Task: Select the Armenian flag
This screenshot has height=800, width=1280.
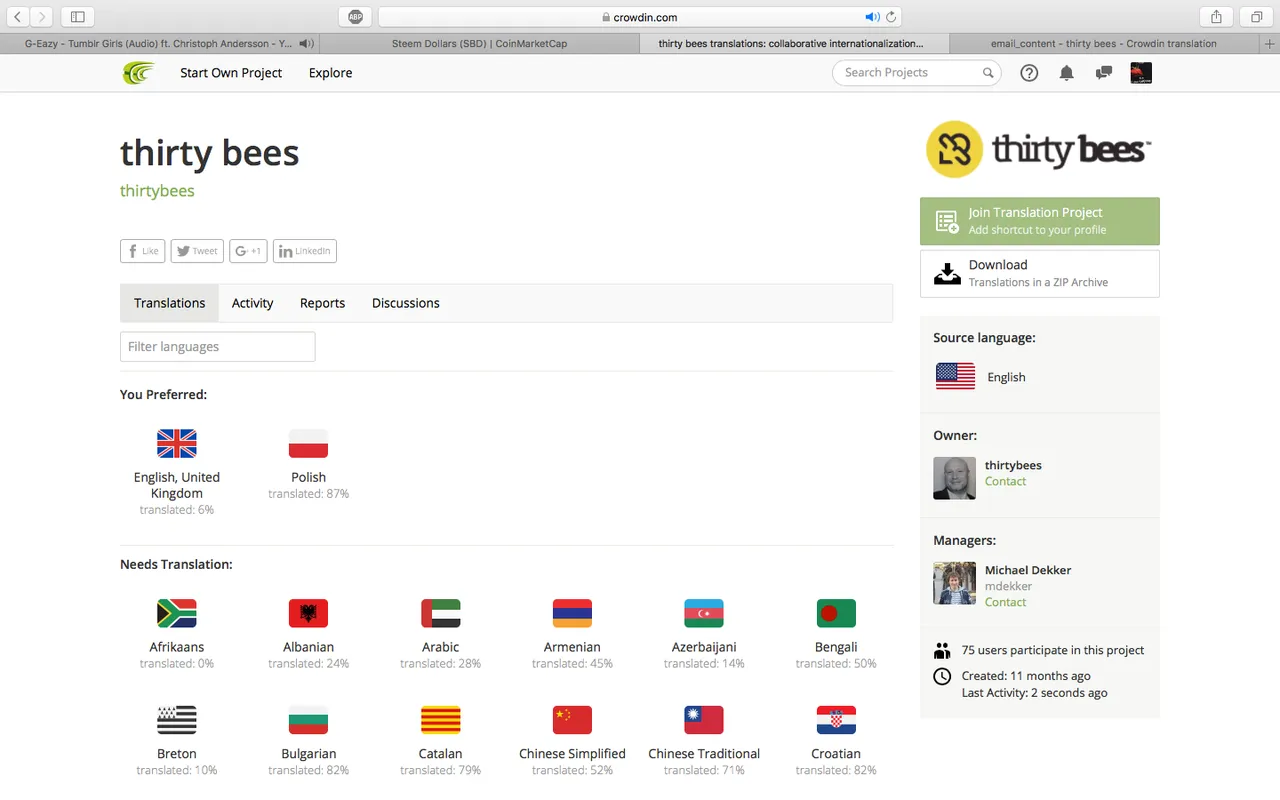Action: click(x=572, y=613)
